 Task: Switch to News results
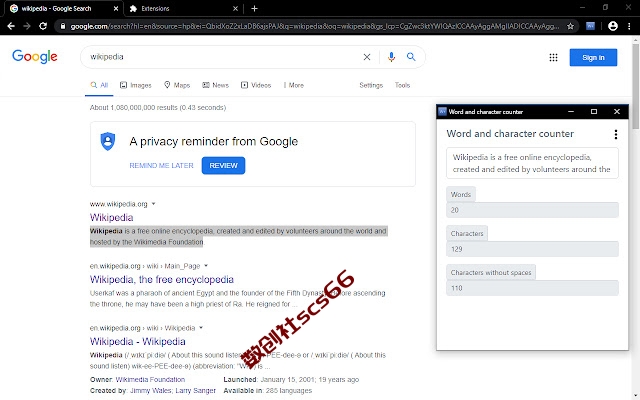[216, 85]
